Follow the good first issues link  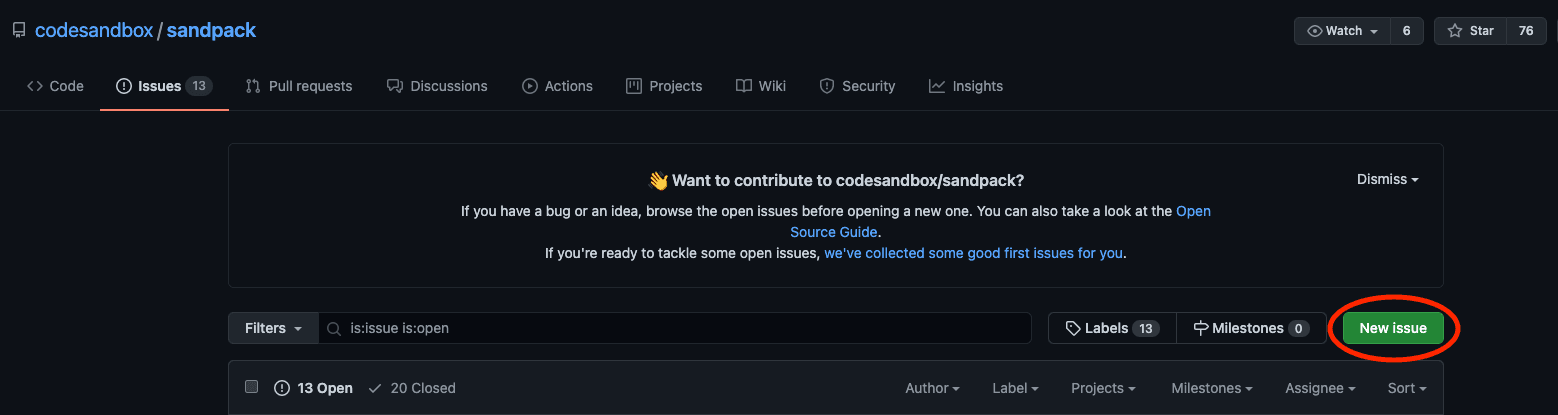pyautogui.click(x=973, y=253)
